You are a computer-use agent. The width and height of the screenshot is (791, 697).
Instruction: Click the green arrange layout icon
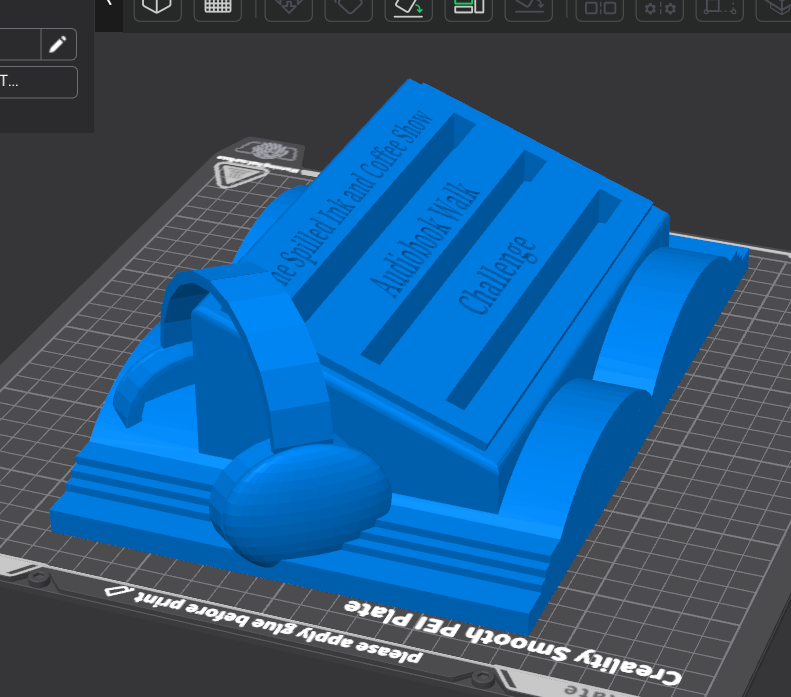[x=469, y=7]
